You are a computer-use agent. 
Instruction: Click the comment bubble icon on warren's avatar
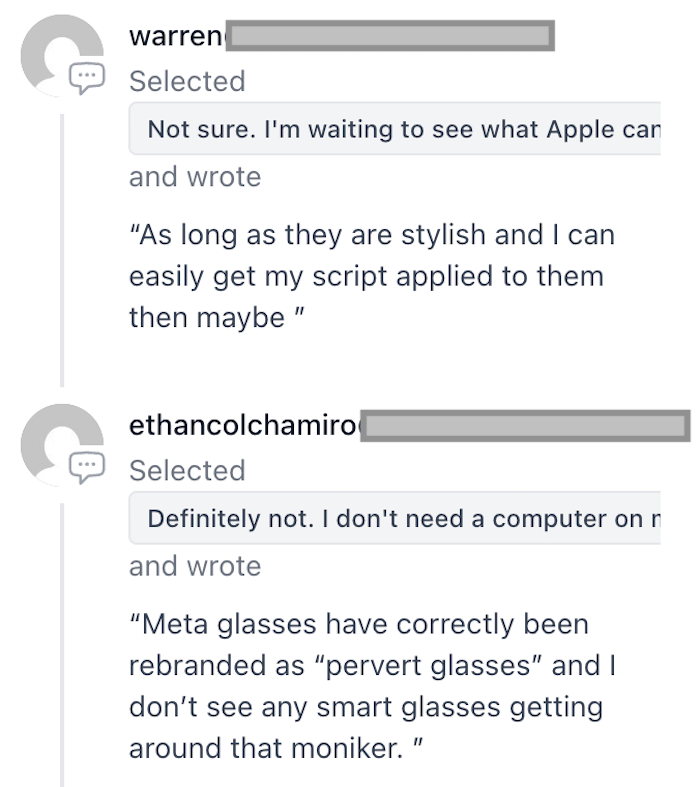coord(87,77)
